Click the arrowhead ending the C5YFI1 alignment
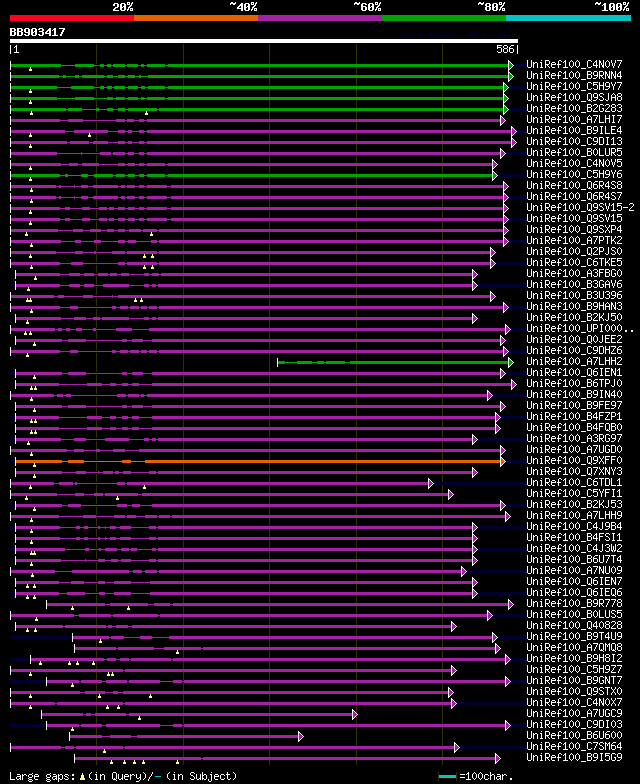Viewport: 640px width, 784px height. pyautogui.click(x=451, y=494)
